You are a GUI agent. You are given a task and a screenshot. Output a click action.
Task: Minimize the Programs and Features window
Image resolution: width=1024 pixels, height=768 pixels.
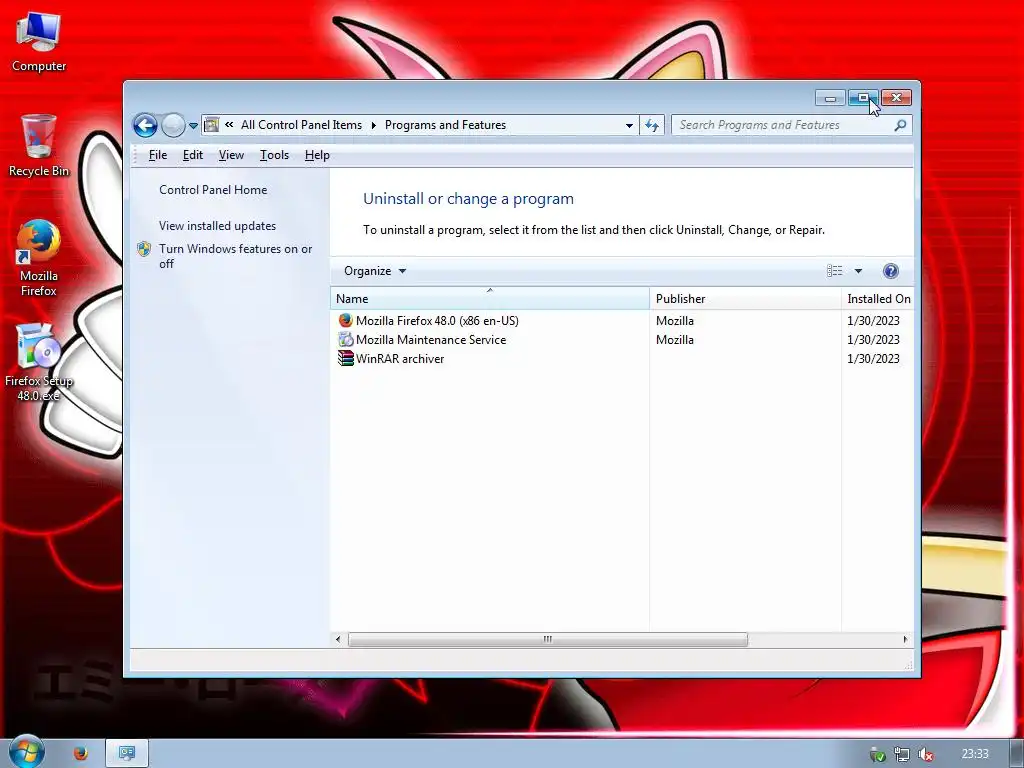[x=830, y=98]
